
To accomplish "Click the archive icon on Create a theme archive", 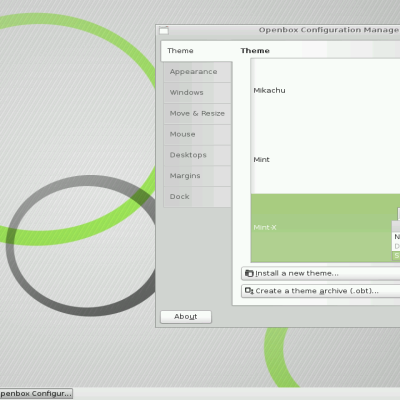I will point(249,291).
